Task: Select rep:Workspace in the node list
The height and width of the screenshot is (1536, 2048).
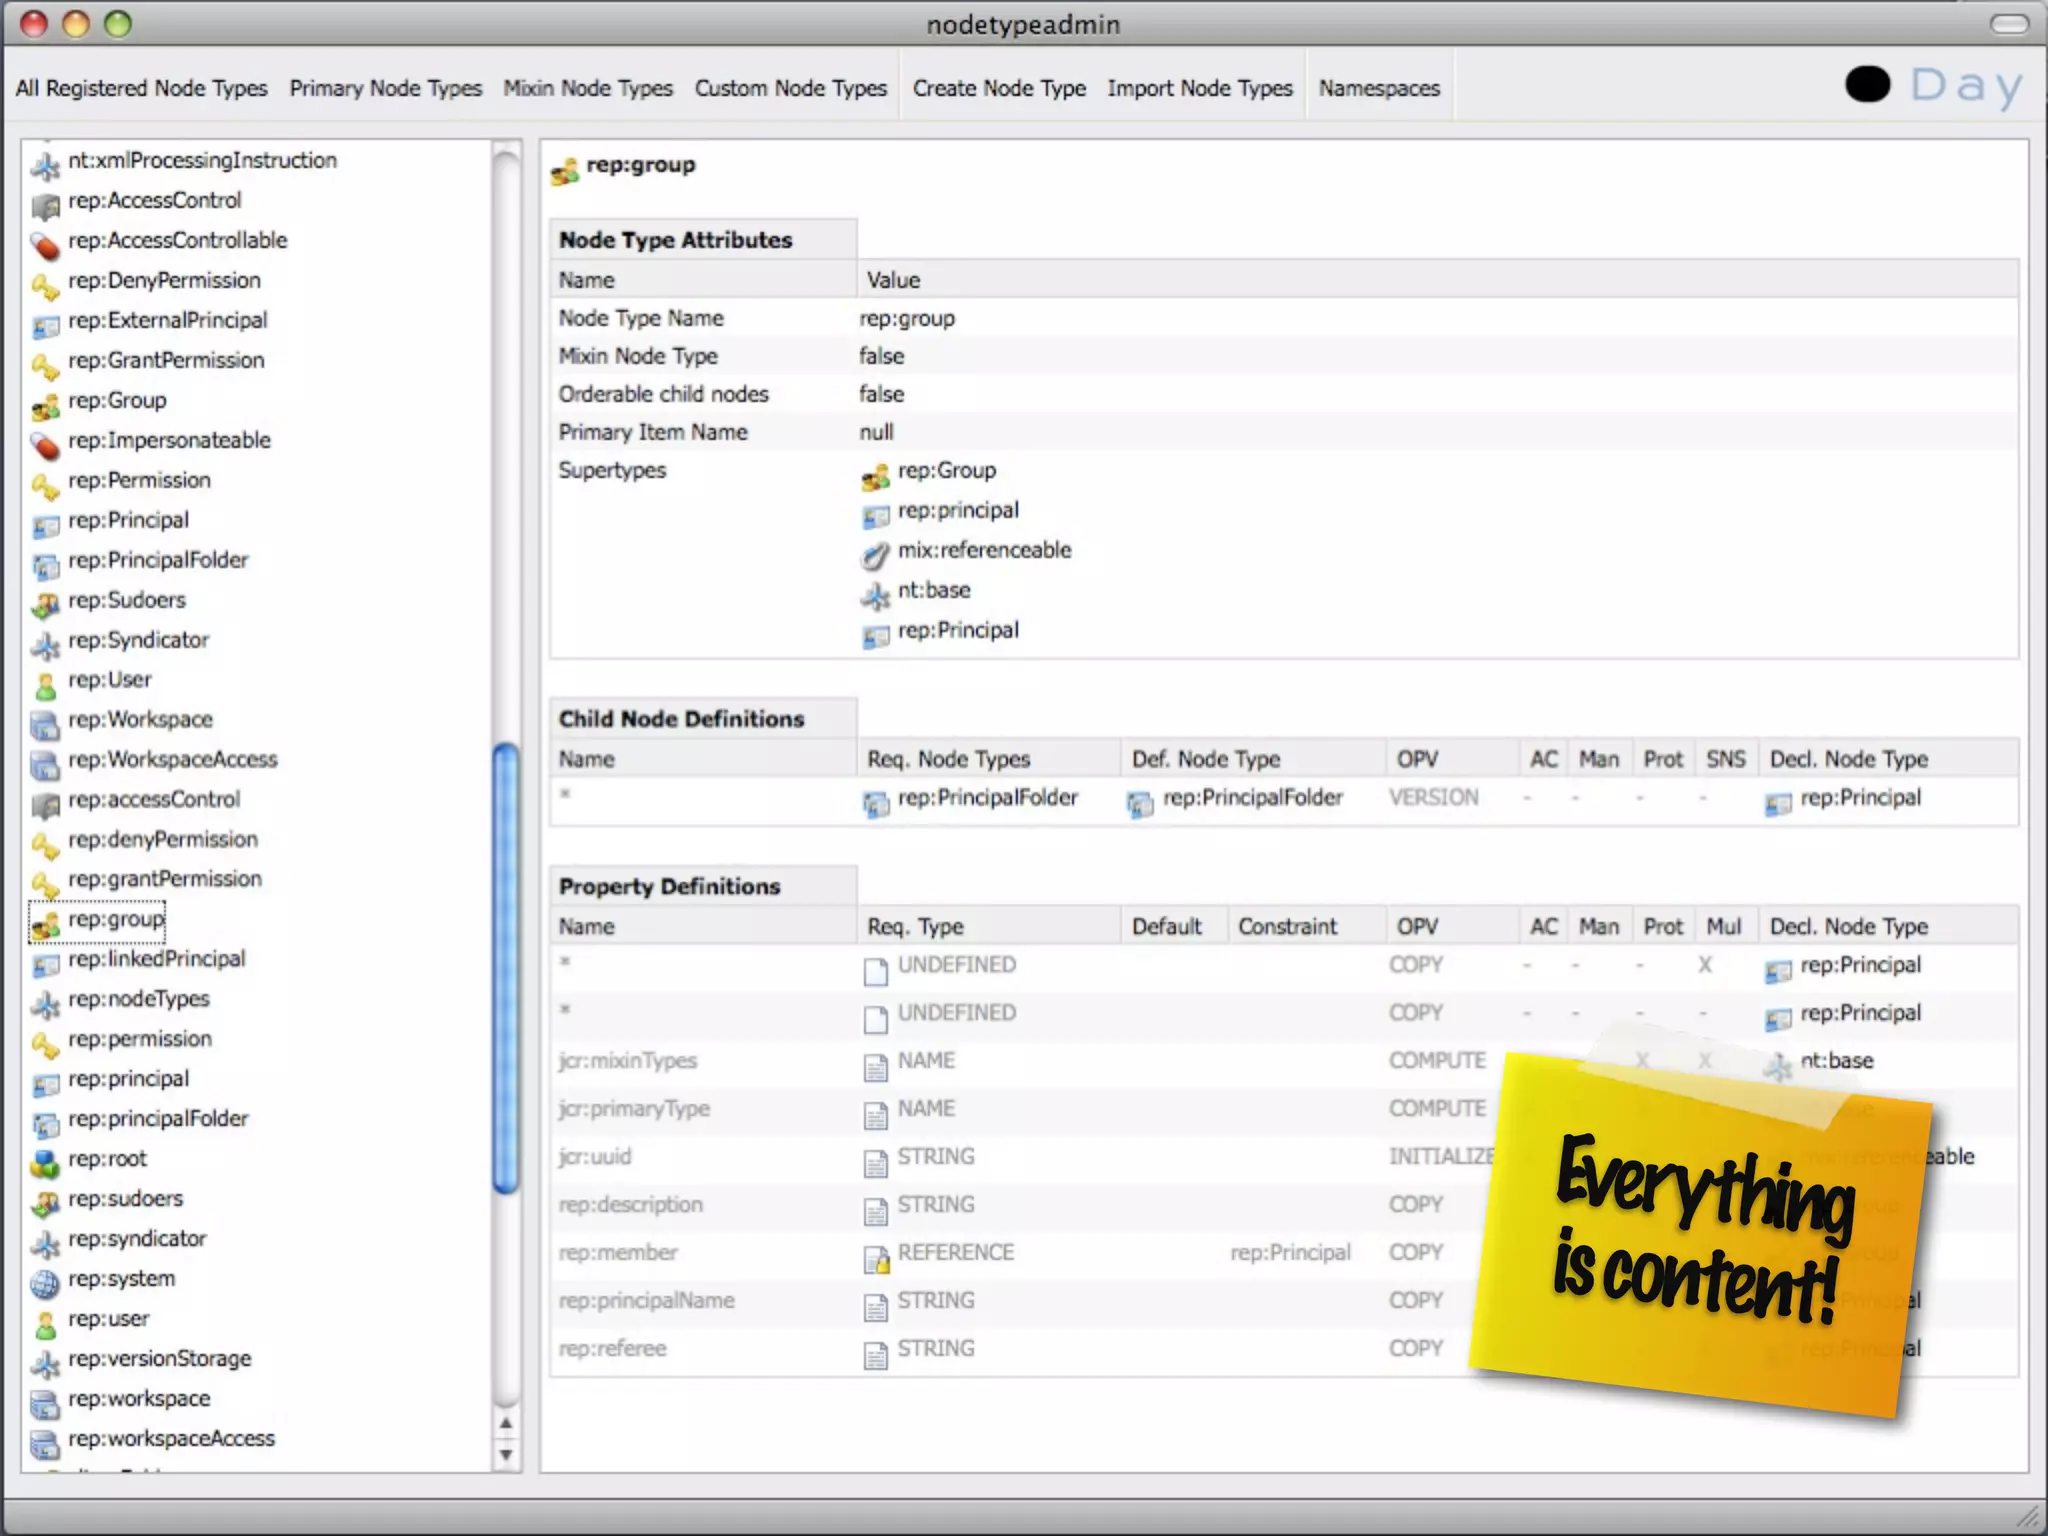Action: [140, 720]
